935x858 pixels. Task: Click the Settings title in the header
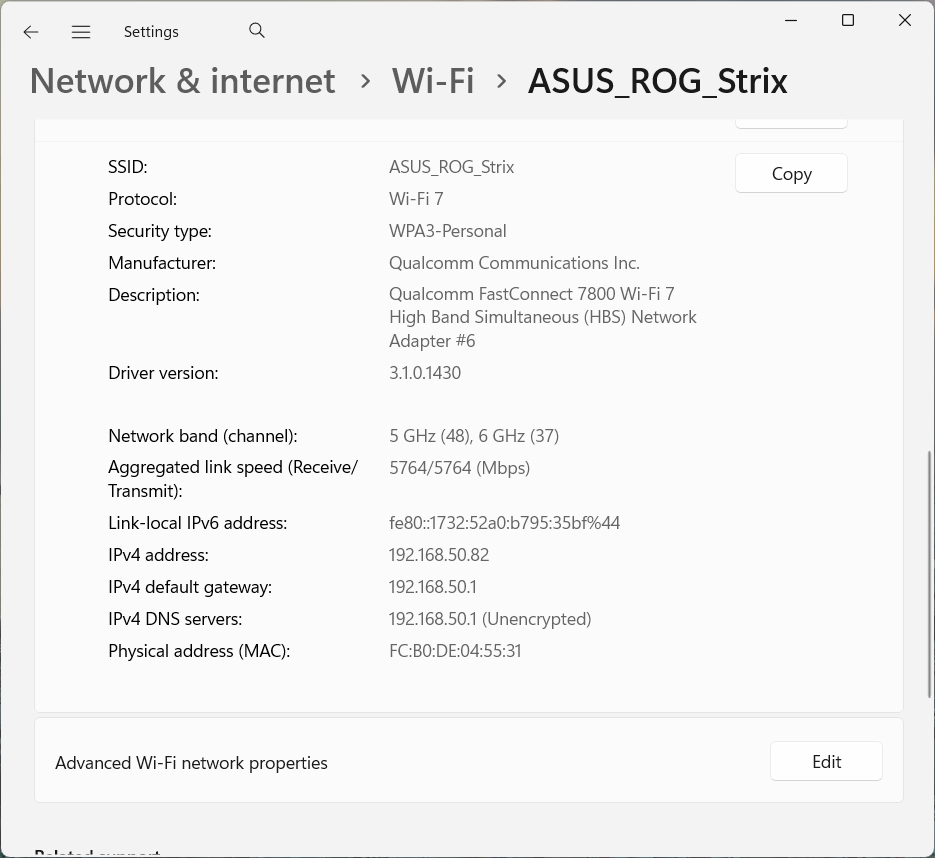click(151, 32)
